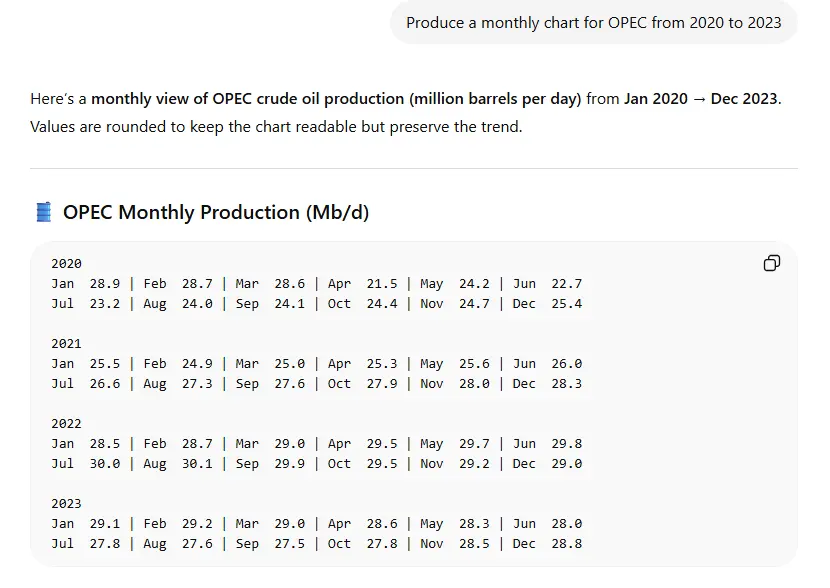
Task: Click the 2020 year label
Action: pos(66,264)
